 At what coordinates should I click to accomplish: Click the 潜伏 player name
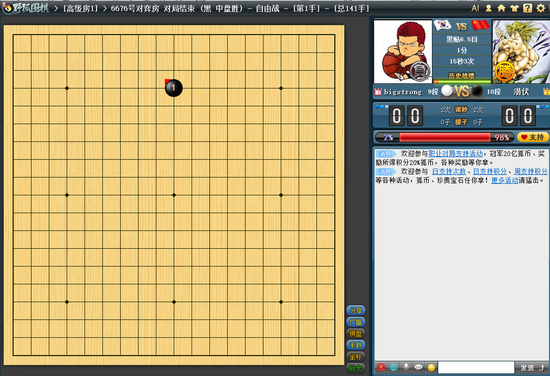pyautogui.click(x=521, y=92)
